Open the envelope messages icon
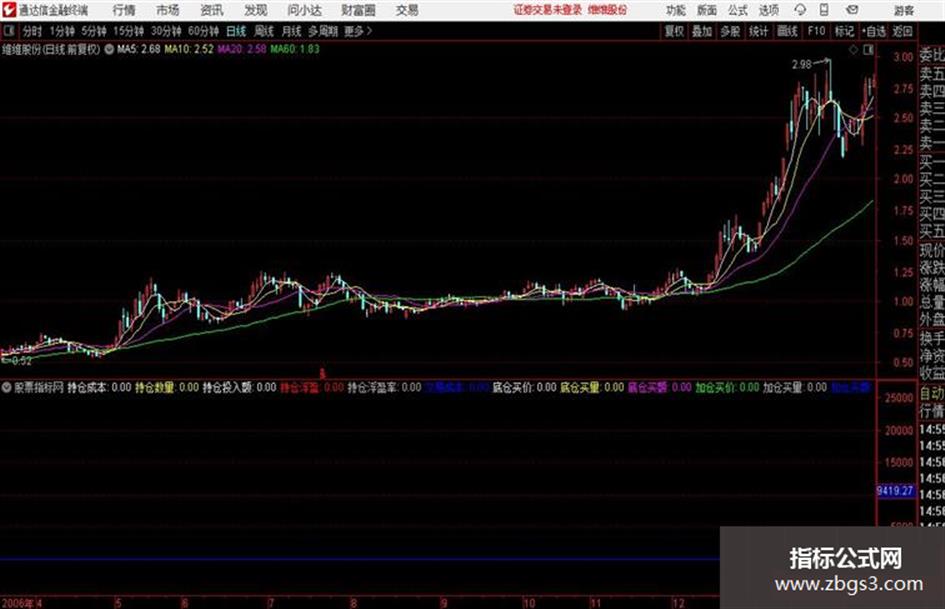945x609 pixels. coord(852,10)
